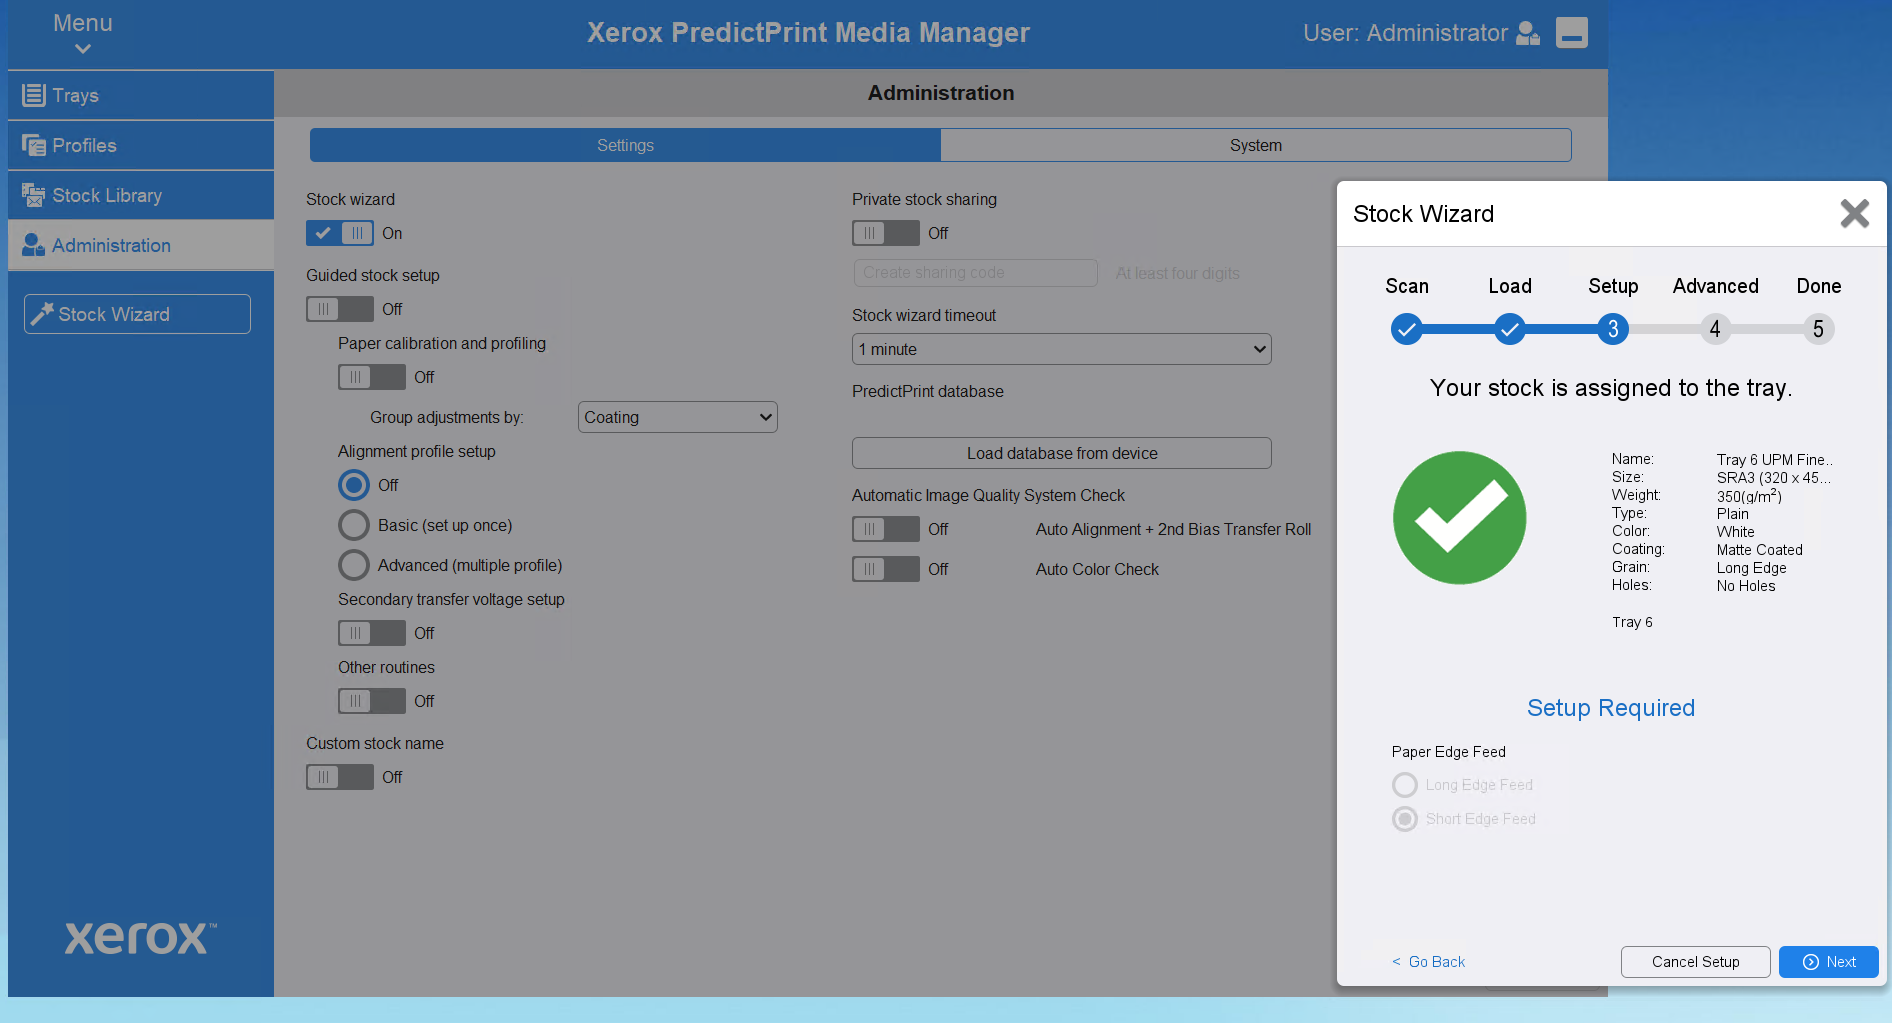1892x1023 pixels.
Task: Switch to the Settings tab
Action: coord(625,145)
